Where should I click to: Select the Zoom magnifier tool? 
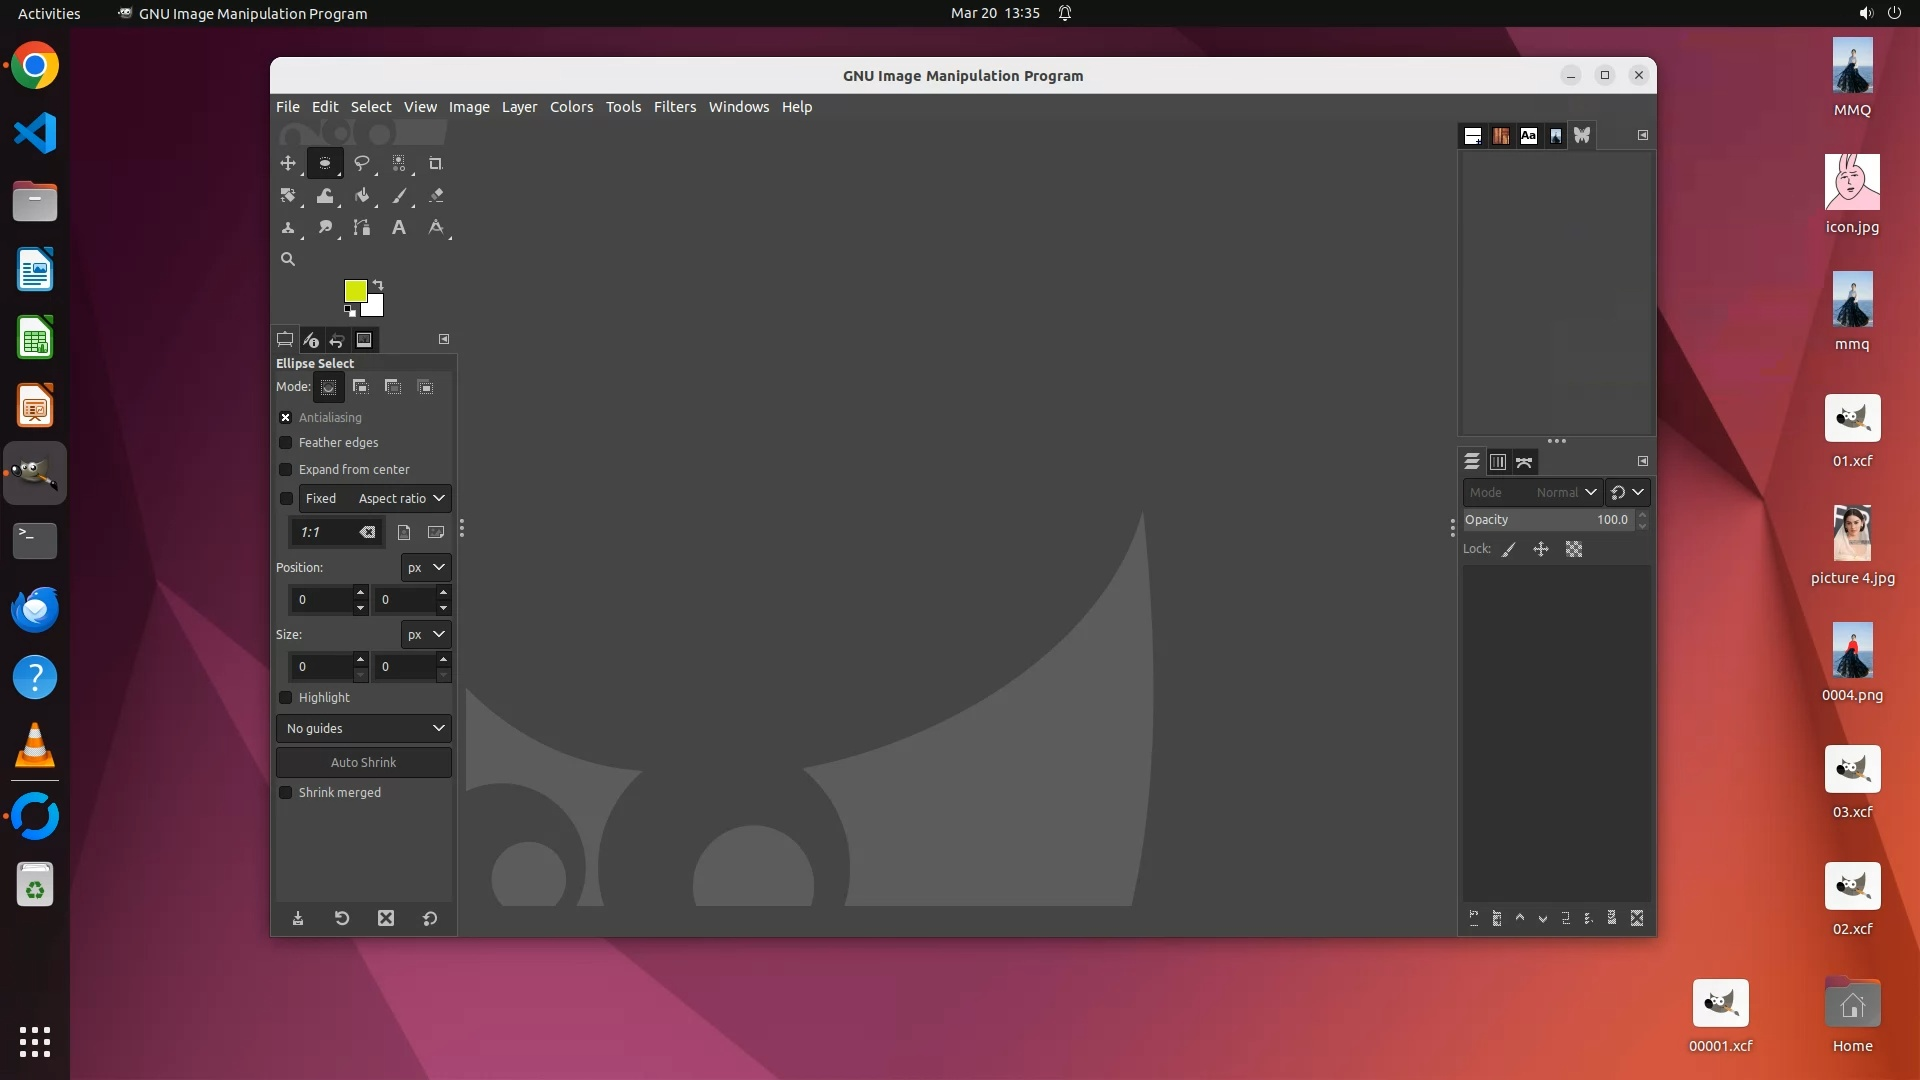coord(288,259)
